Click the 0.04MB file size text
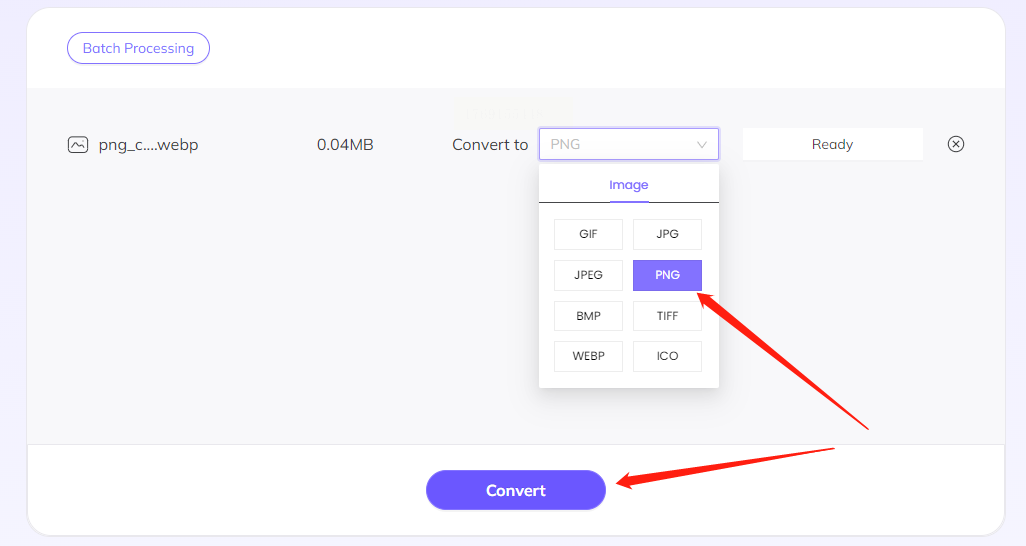1026x546 pixels. click(345, 145)
